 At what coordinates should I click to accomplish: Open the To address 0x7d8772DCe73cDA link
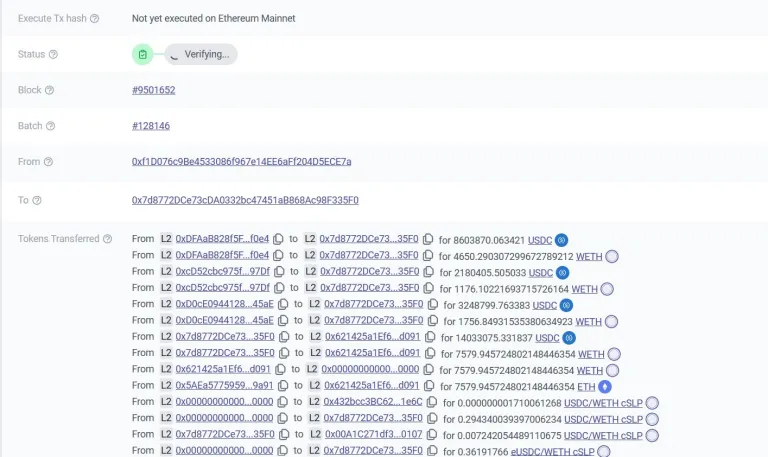[245, 200]
